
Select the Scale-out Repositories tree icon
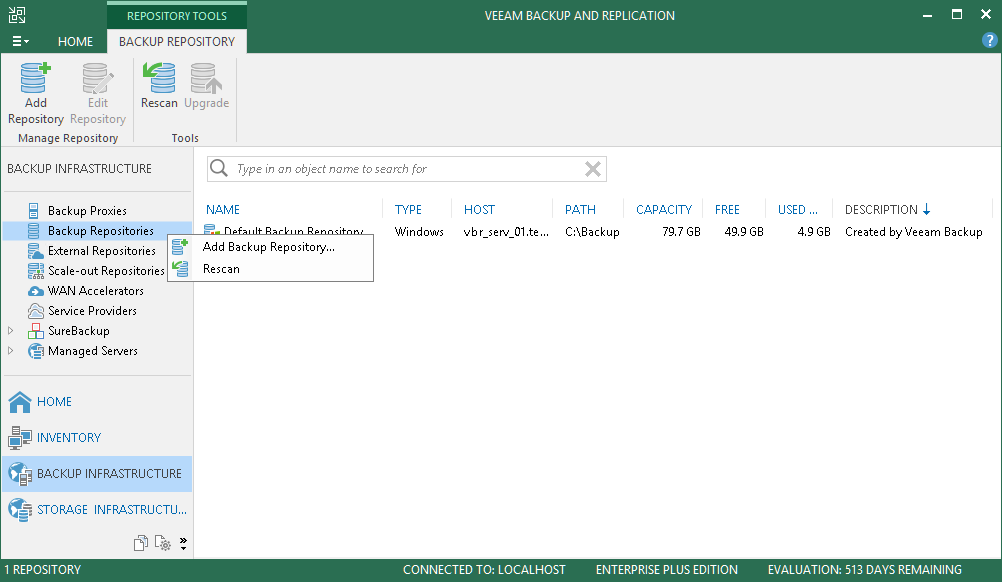click(36, 271)
